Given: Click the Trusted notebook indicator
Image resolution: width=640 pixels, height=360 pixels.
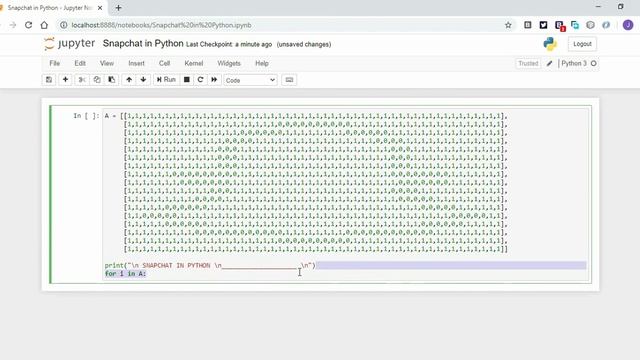Looking at the screenshot, I should tap(528, 63).
